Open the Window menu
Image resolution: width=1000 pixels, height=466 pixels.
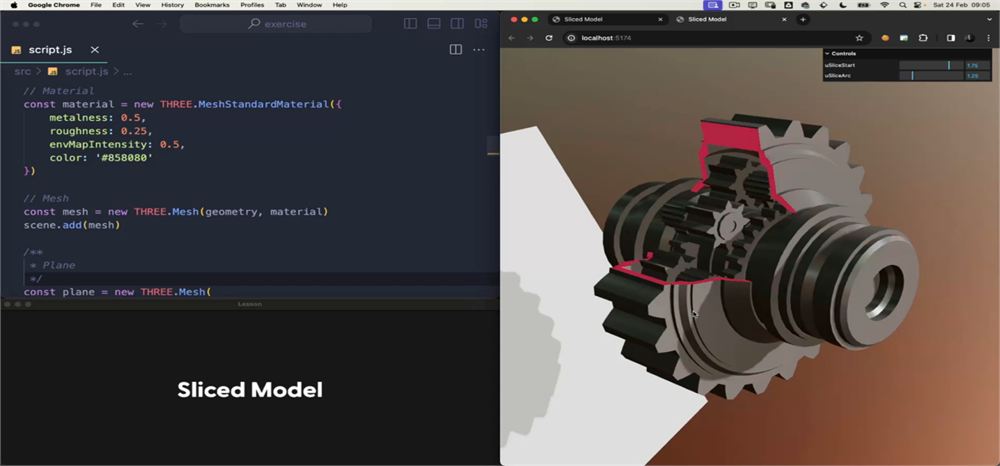point(309,4)
